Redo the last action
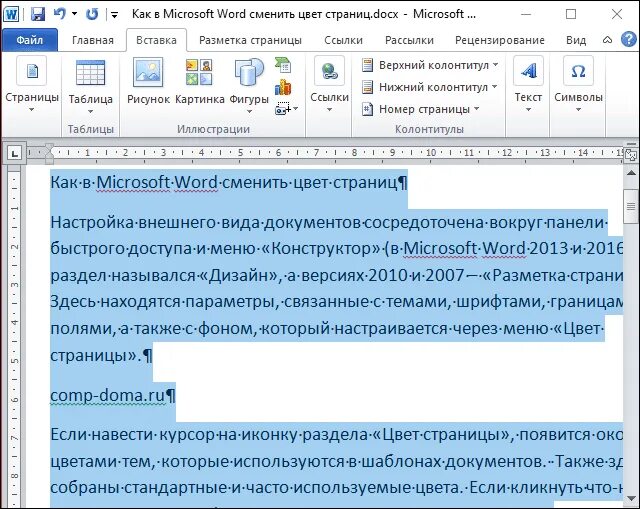 coord(92,14)
